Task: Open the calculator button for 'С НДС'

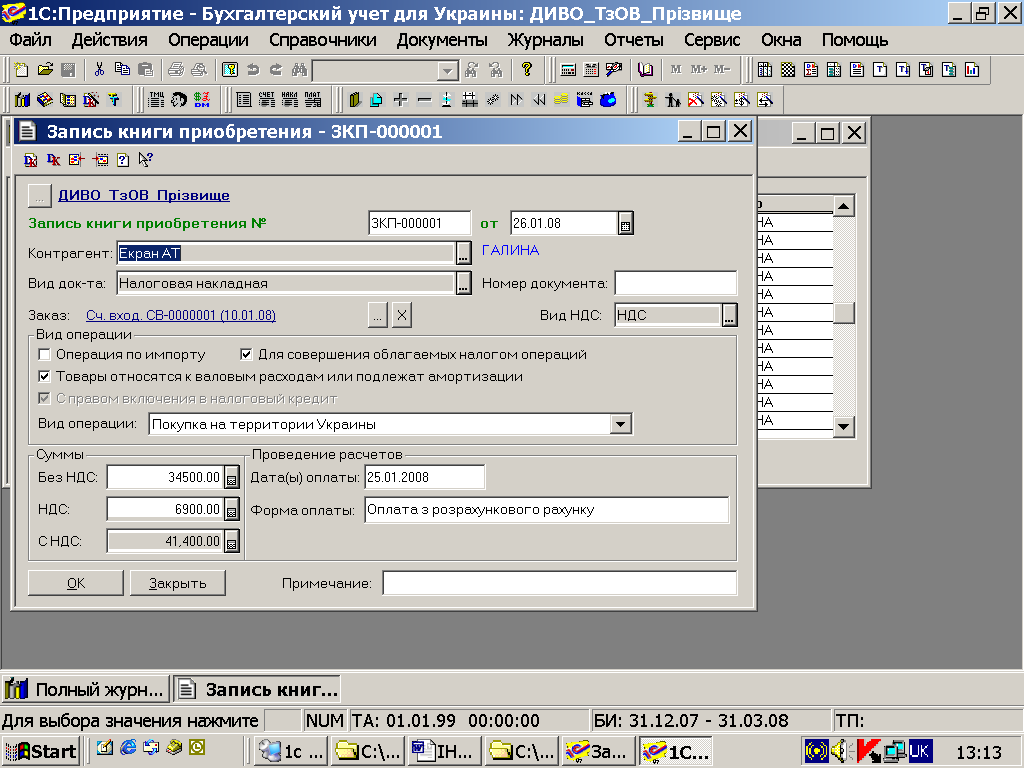Action: point(231,541)
